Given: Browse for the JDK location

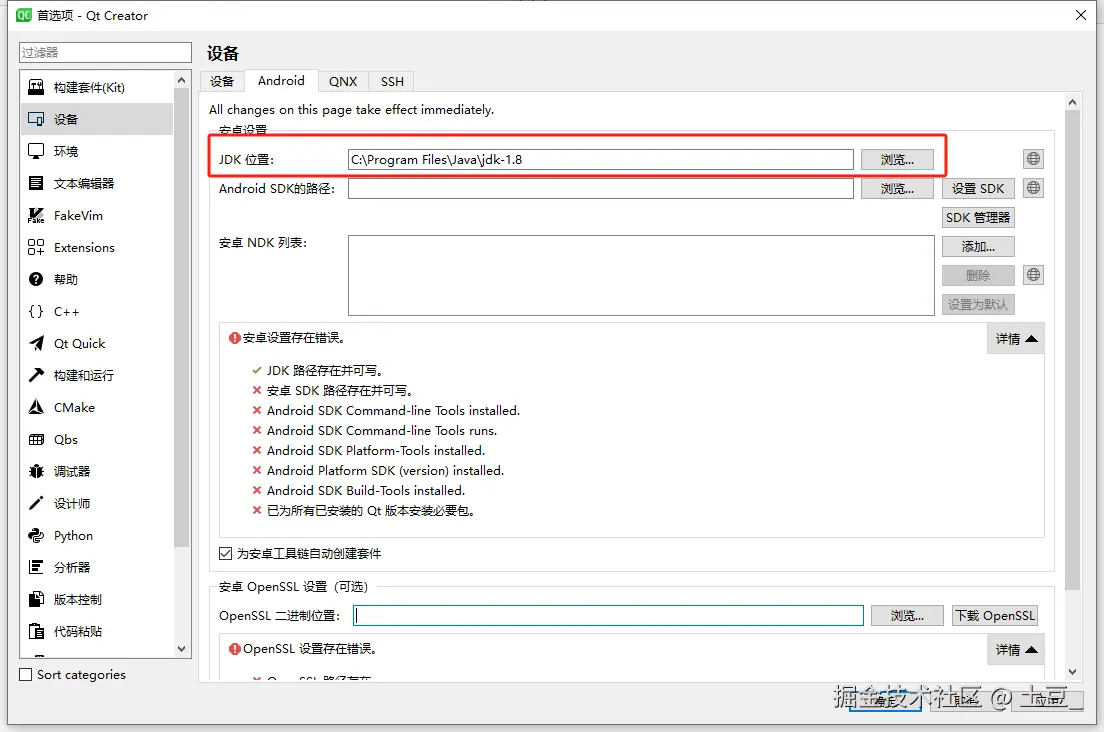Looking at the screenshot, I should point(897,160).
